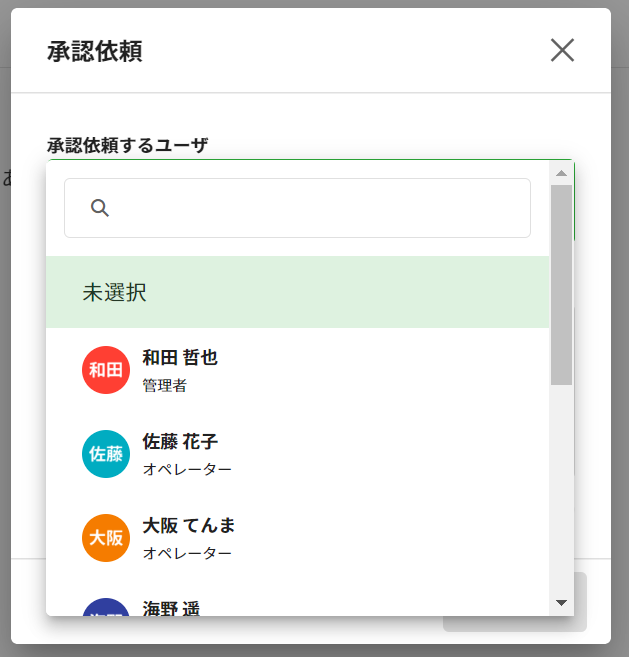Click the 管理者 role label under 和田
The height and width of the screenshot is (657, 629).
coord(164,385)
